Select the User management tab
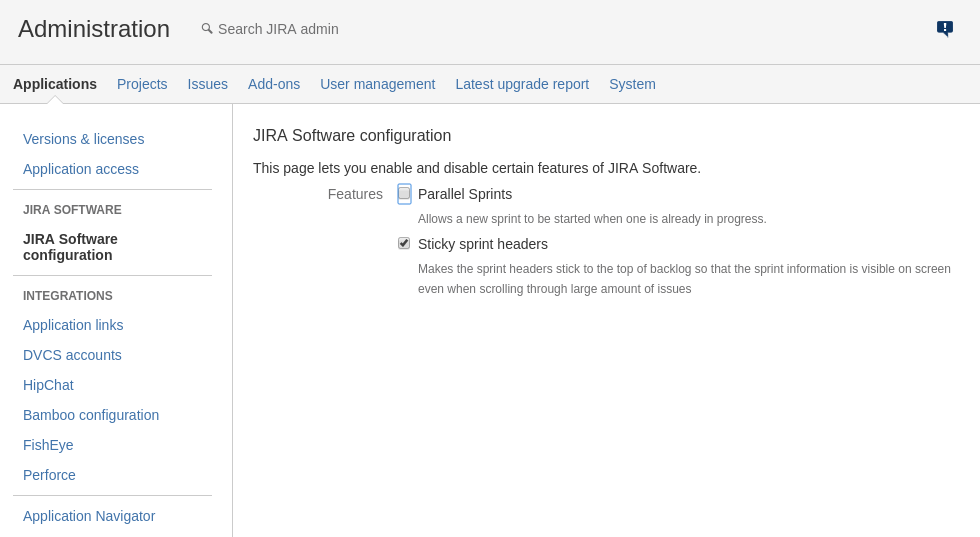This screenshot has width=980, height=537. [378, 84]
